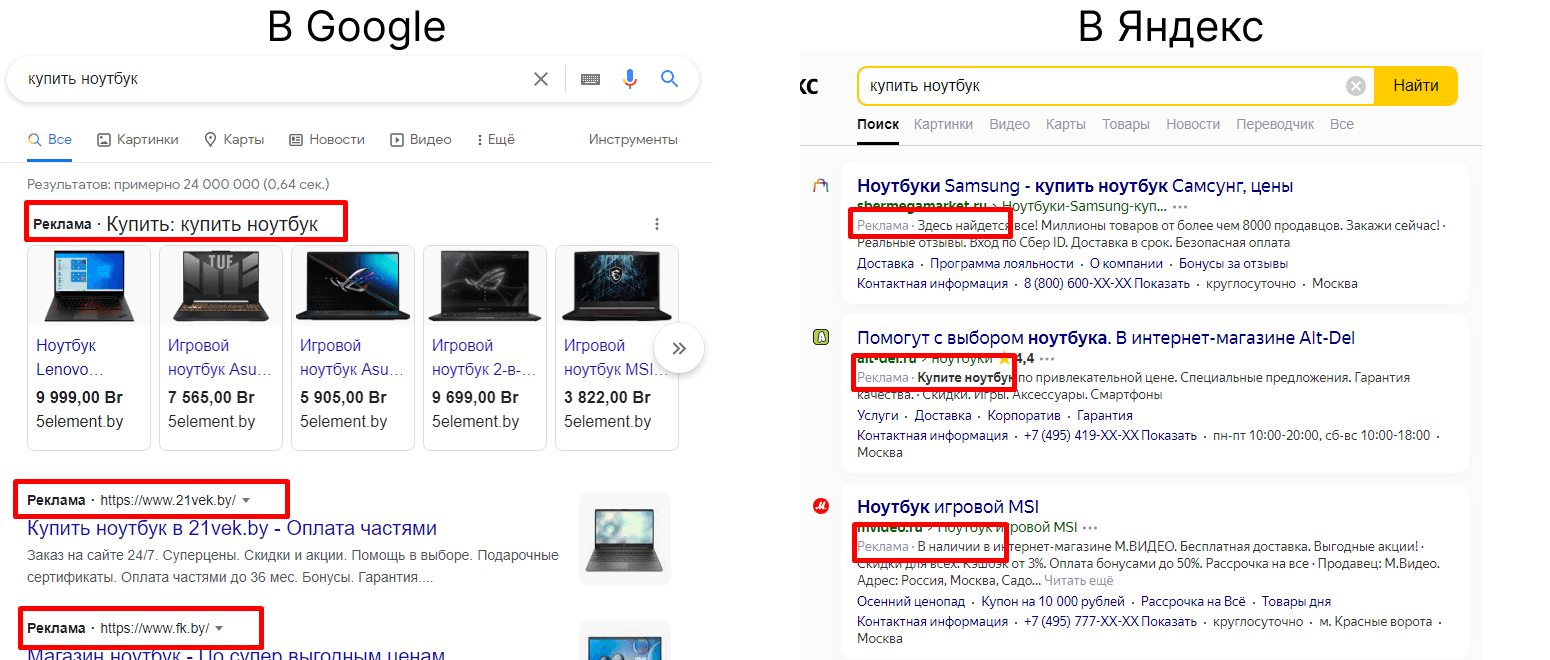
Task: Expand dropdown arrow next to fk.by URL
Action: pos(219,628)
